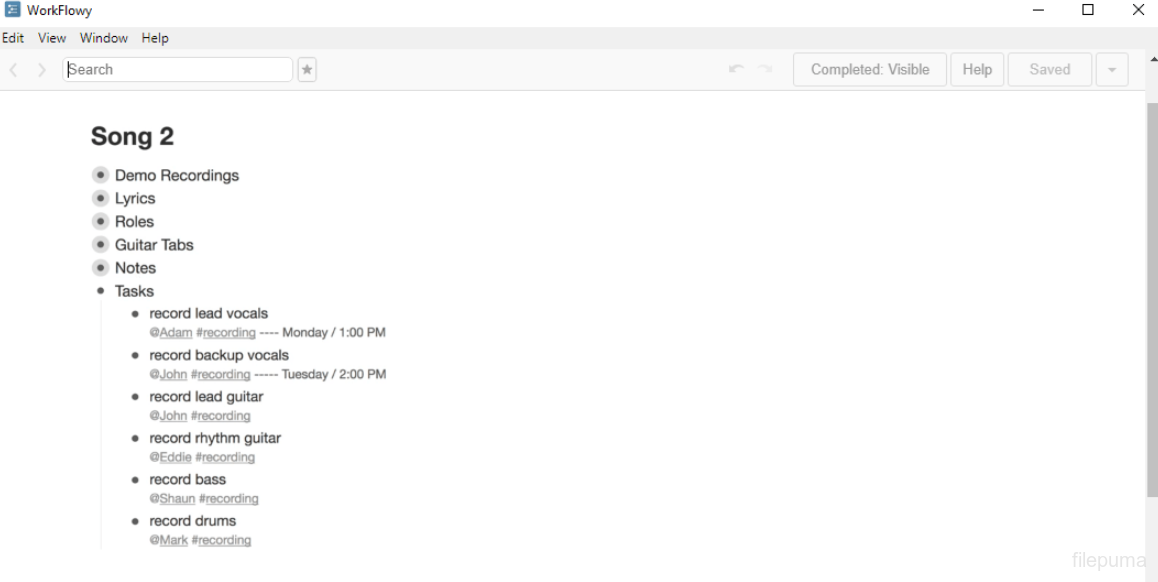Open the Window menu
The image size is (1158, 582).
click(104, 38)
